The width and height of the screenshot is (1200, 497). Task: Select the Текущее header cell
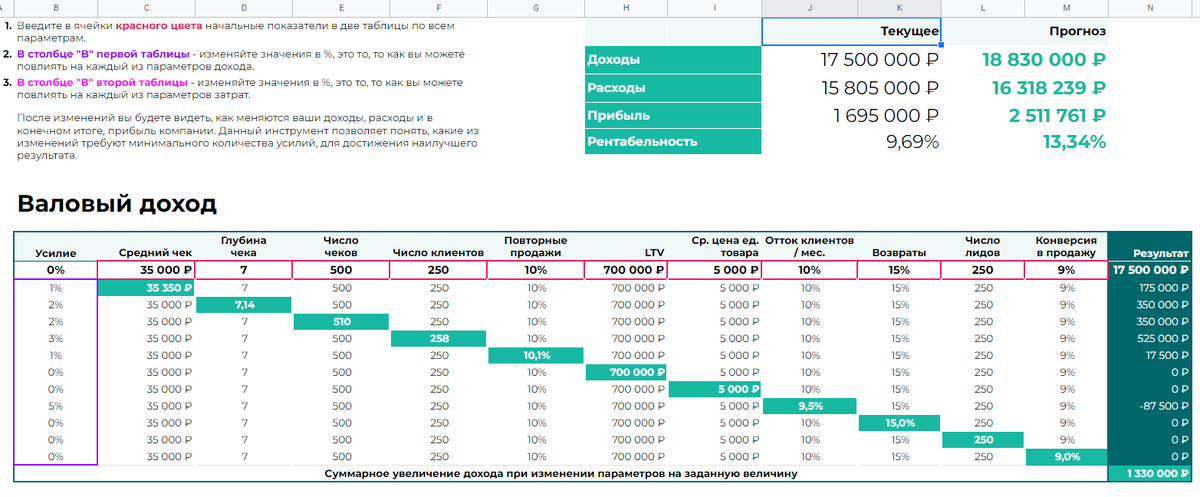[x=852, y=31]
